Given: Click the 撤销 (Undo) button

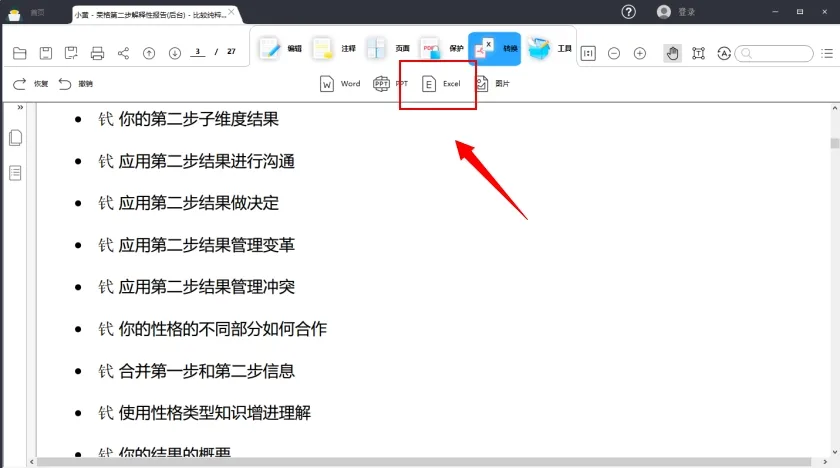Looking at the screenshot, I should coord(76,84).
